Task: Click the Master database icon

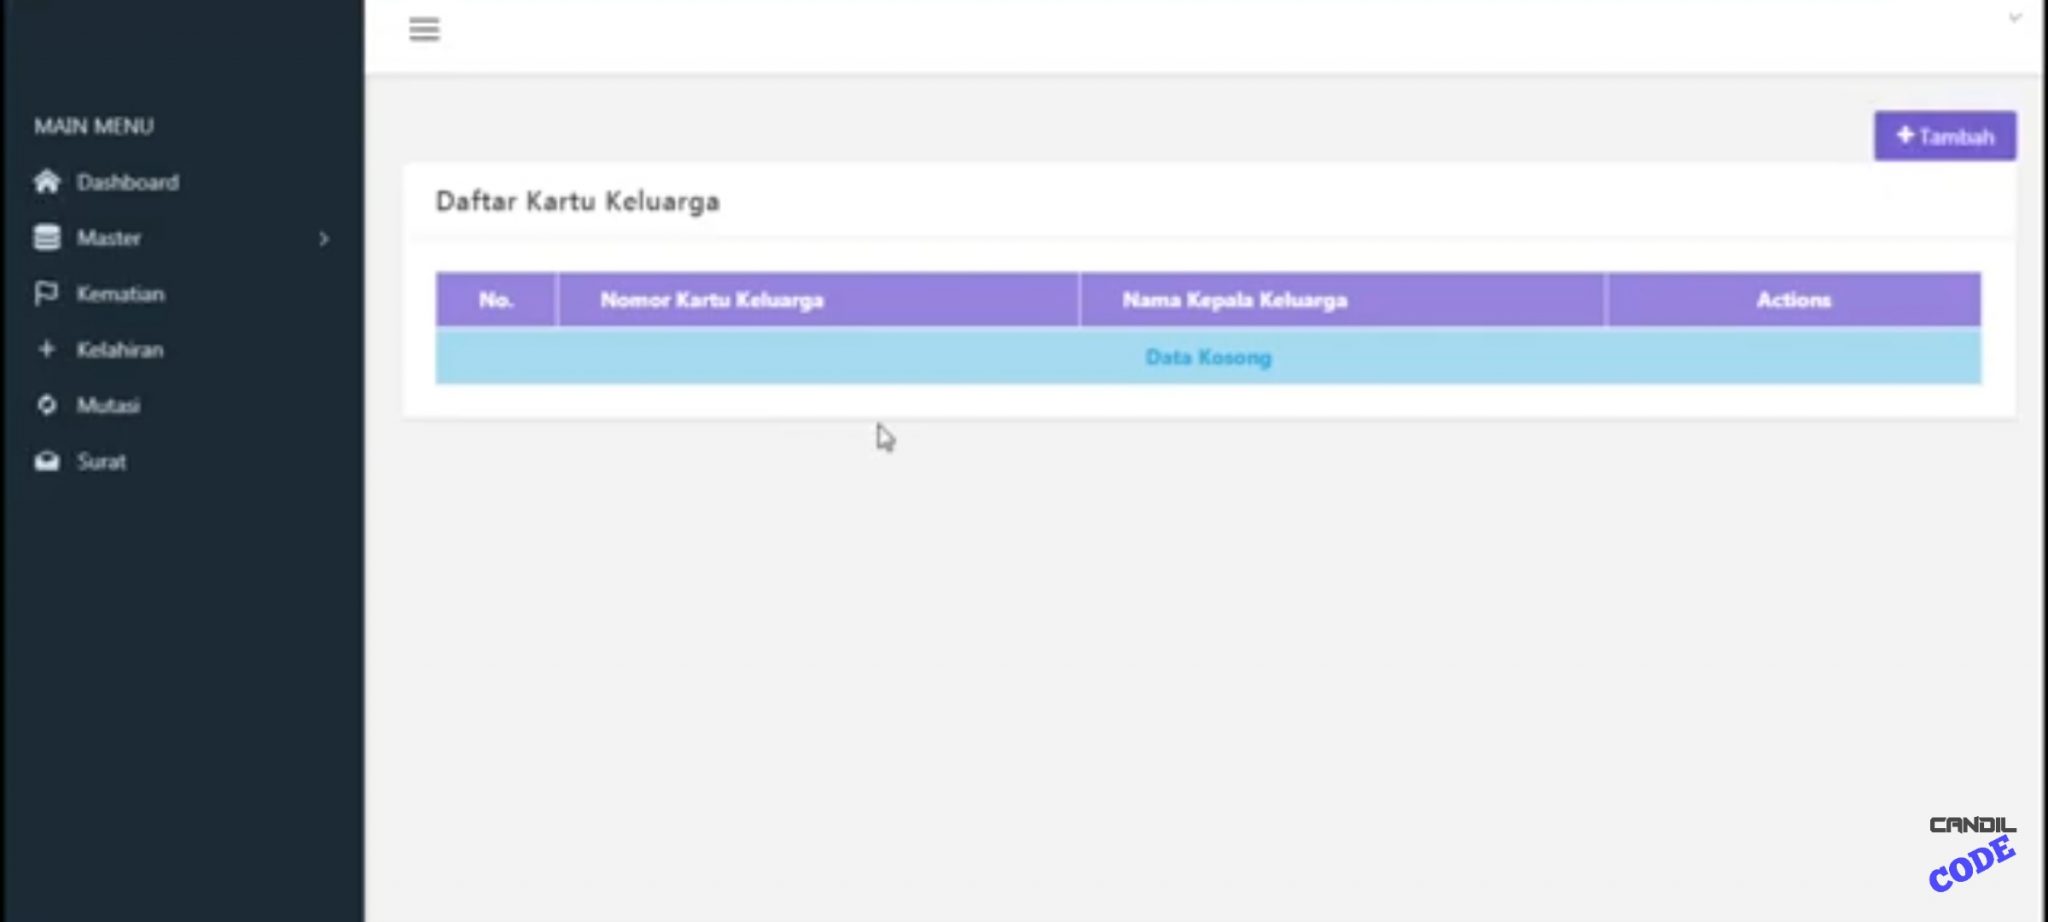Action: 46,237
